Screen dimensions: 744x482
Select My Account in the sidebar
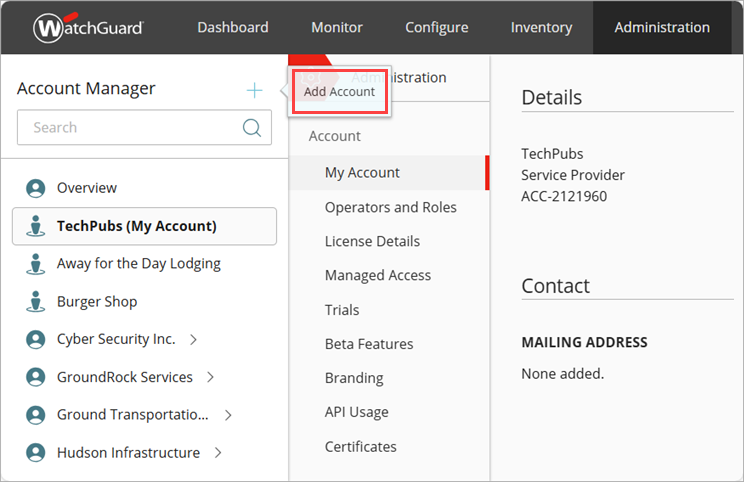[x=389, y=173]
